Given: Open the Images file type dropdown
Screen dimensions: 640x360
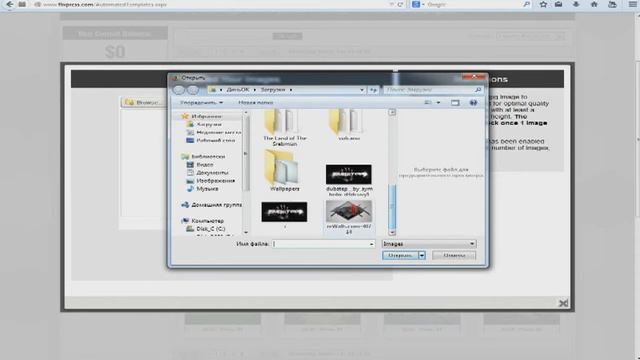Looking at the screenshot, I should click(x=429, y=244).
